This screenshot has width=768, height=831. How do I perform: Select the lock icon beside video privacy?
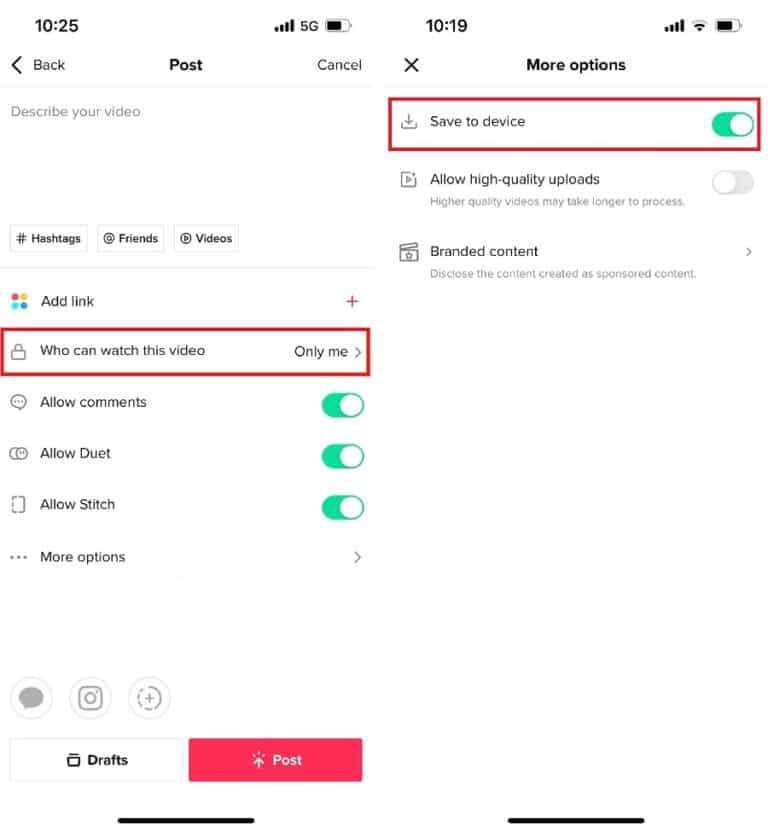[20, 351]
